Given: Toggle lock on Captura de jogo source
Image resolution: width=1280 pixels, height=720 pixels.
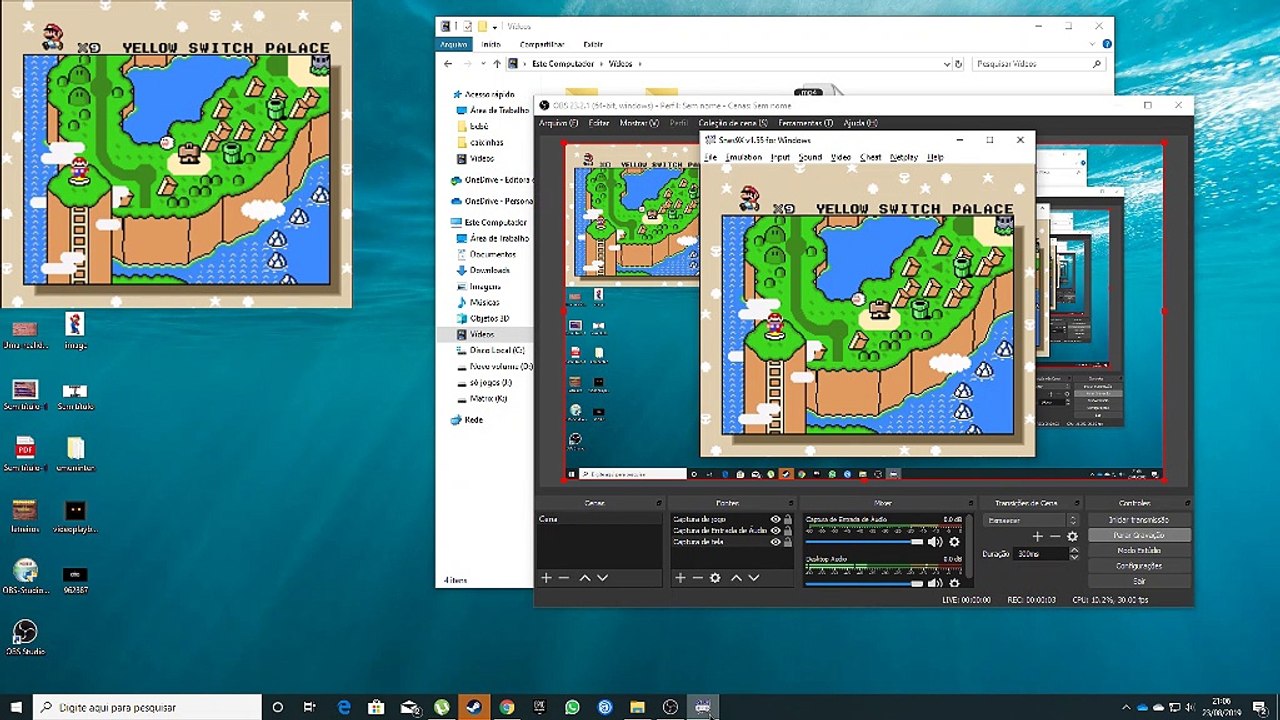Looking at the screenshot, I should point(788,520).
